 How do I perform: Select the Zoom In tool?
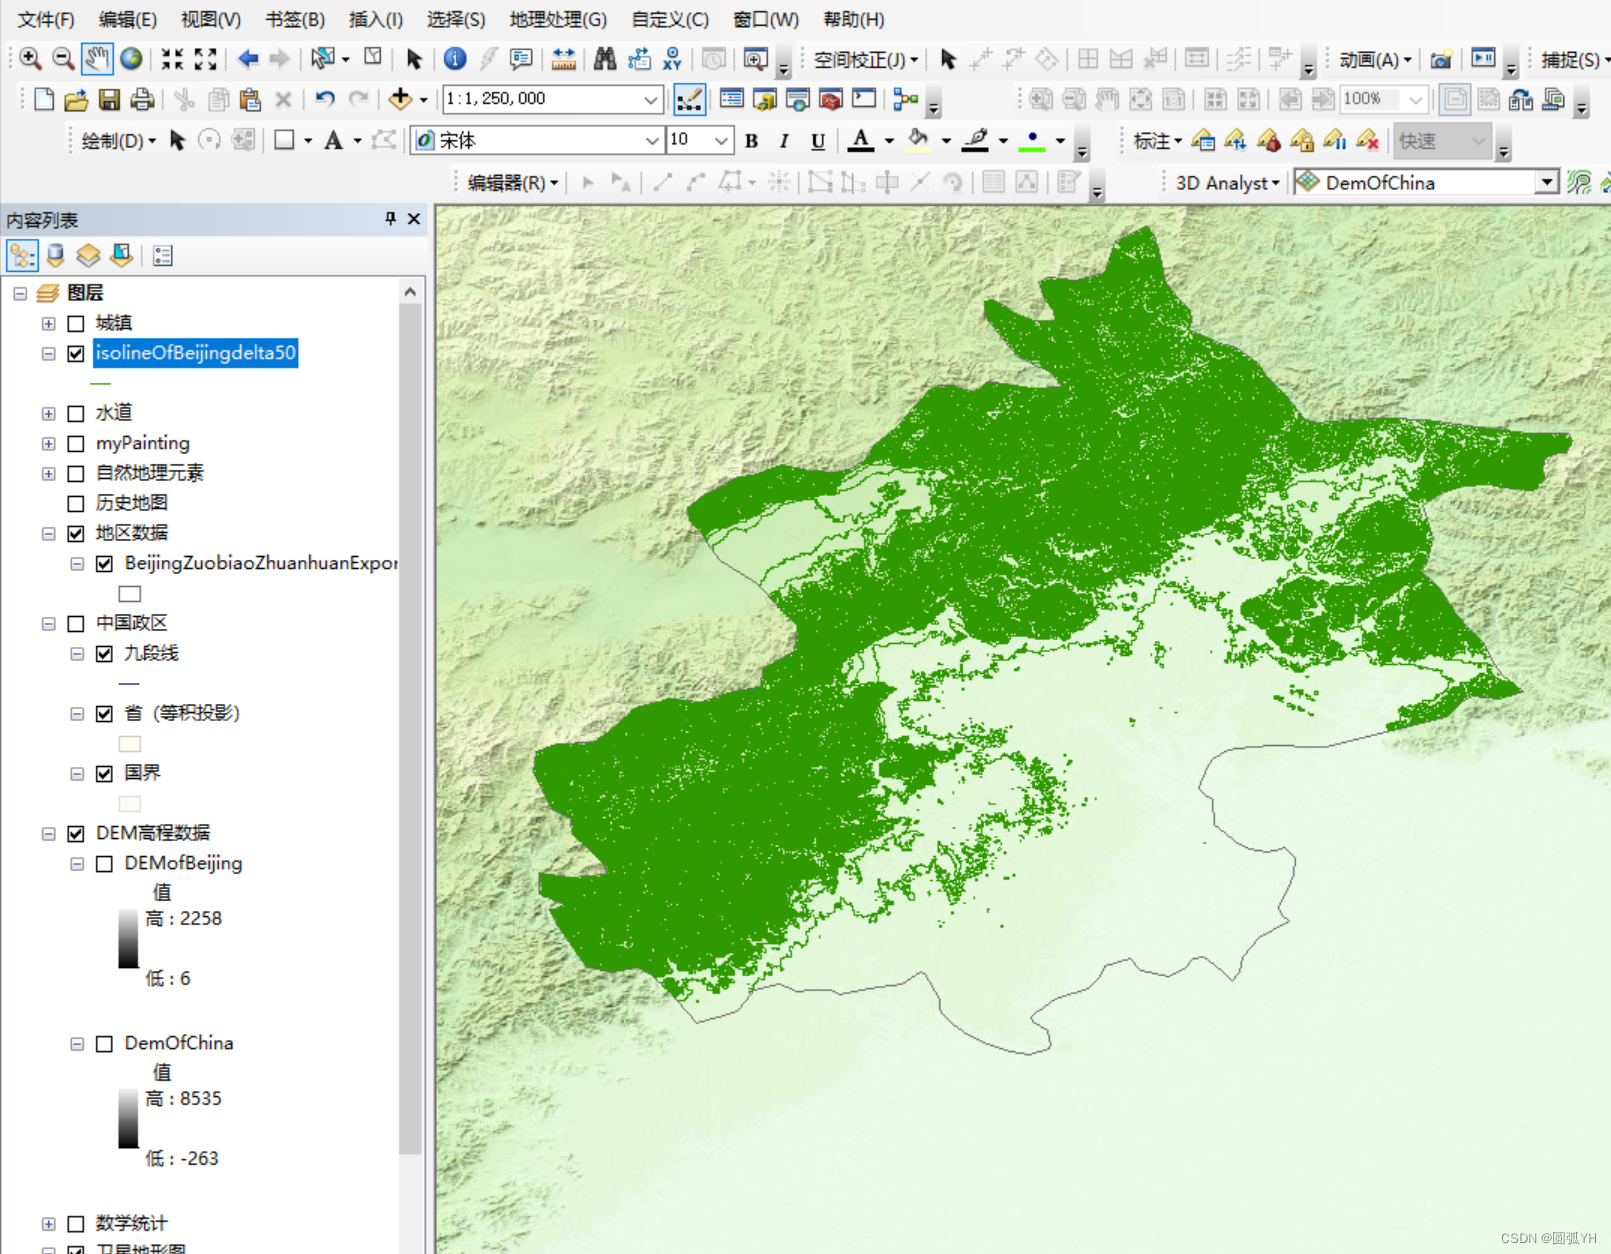30,59
